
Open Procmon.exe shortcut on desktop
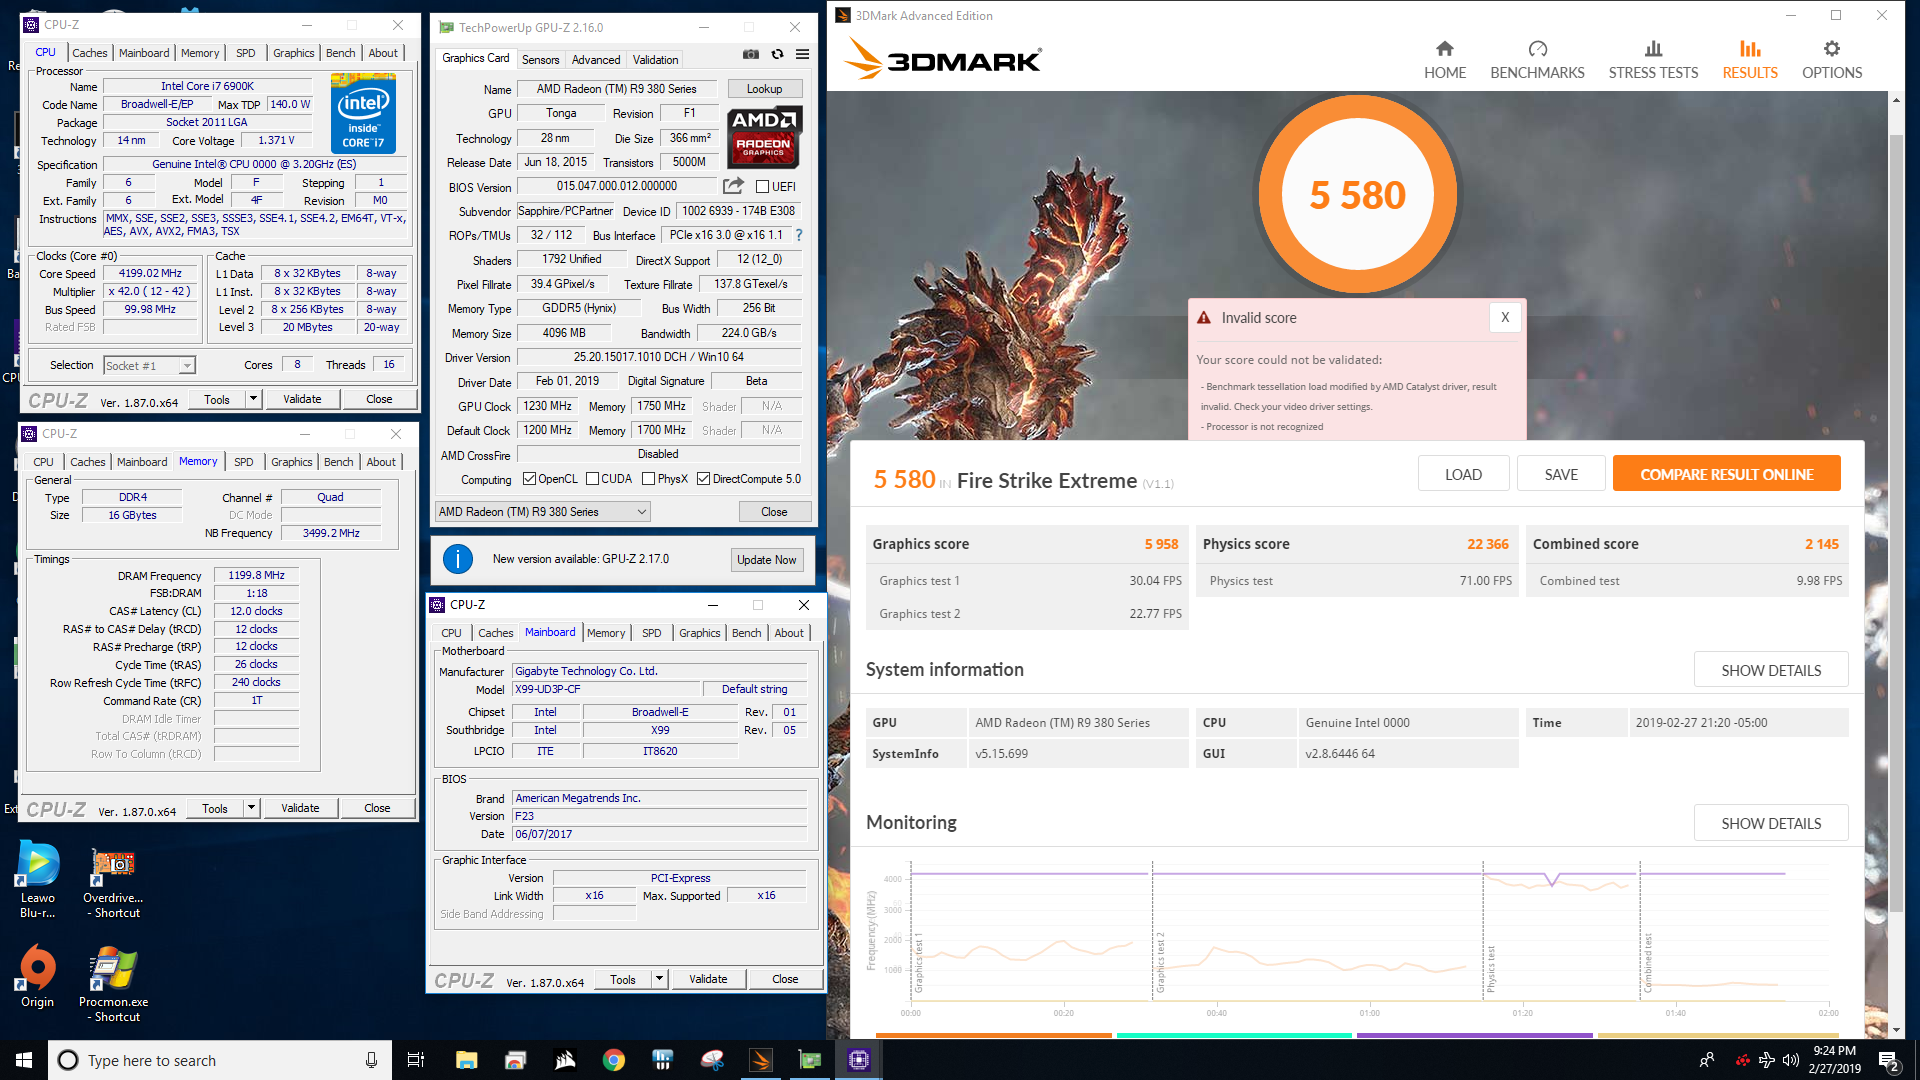point(113,985)
